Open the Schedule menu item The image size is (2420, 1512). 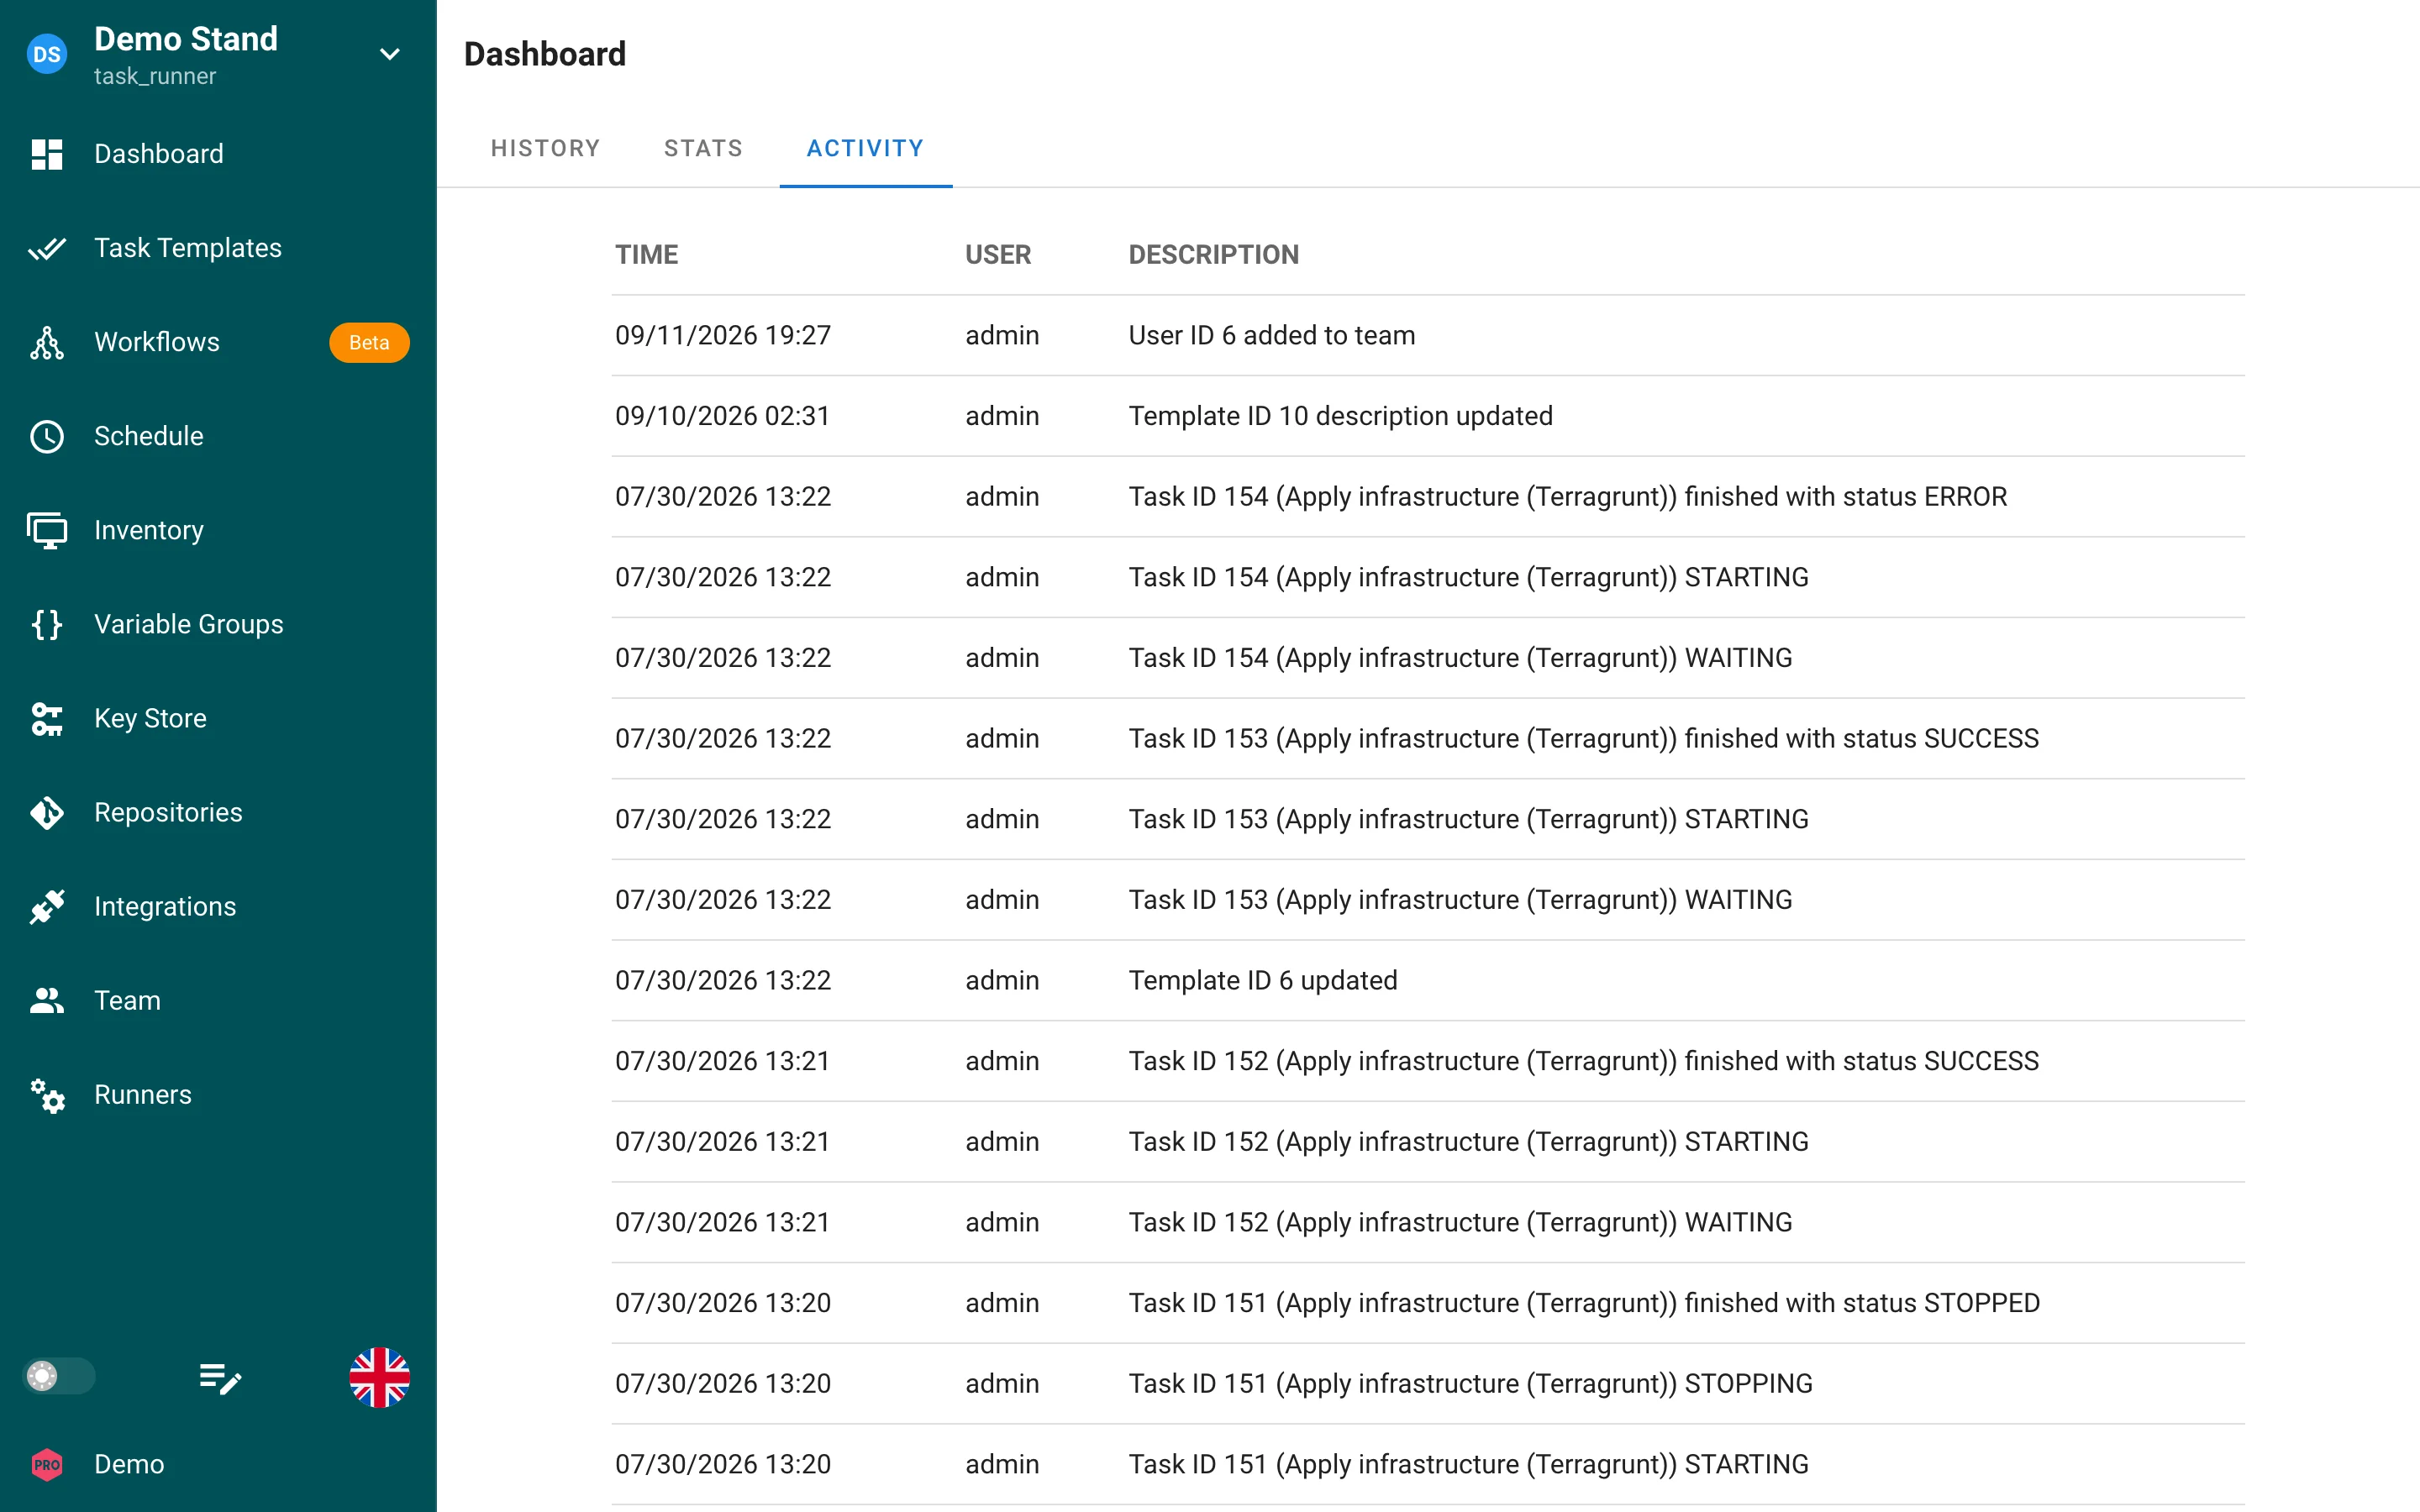point(149,436)
